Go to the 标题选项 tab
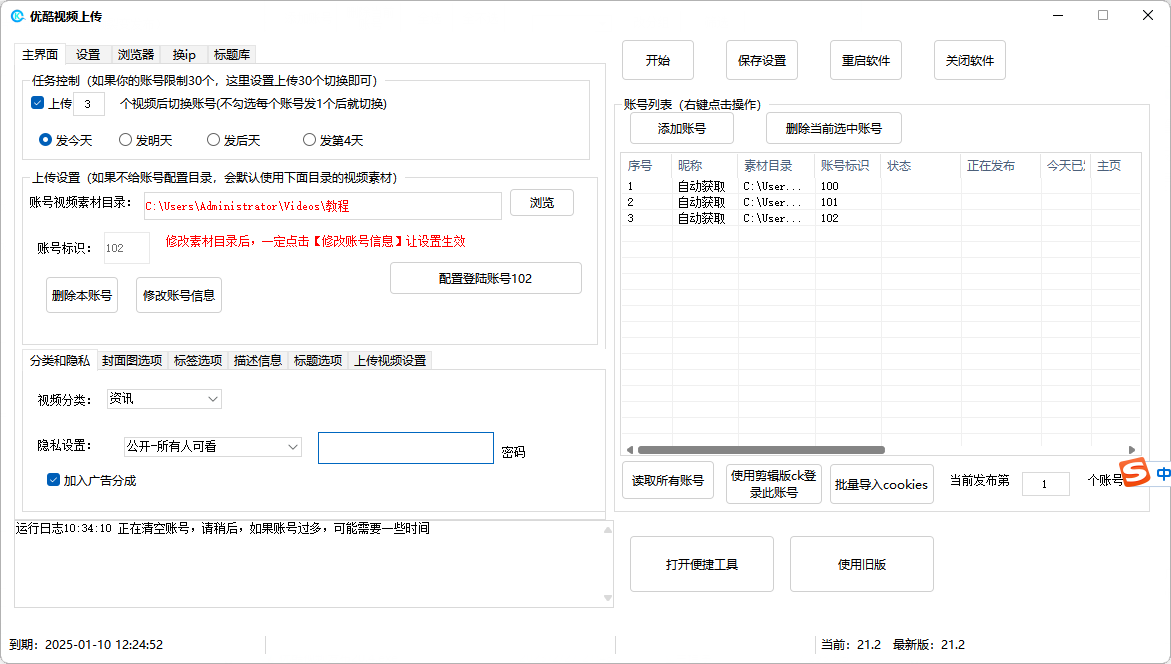Viewport: 1171px width, 664px height. (317, 361)
